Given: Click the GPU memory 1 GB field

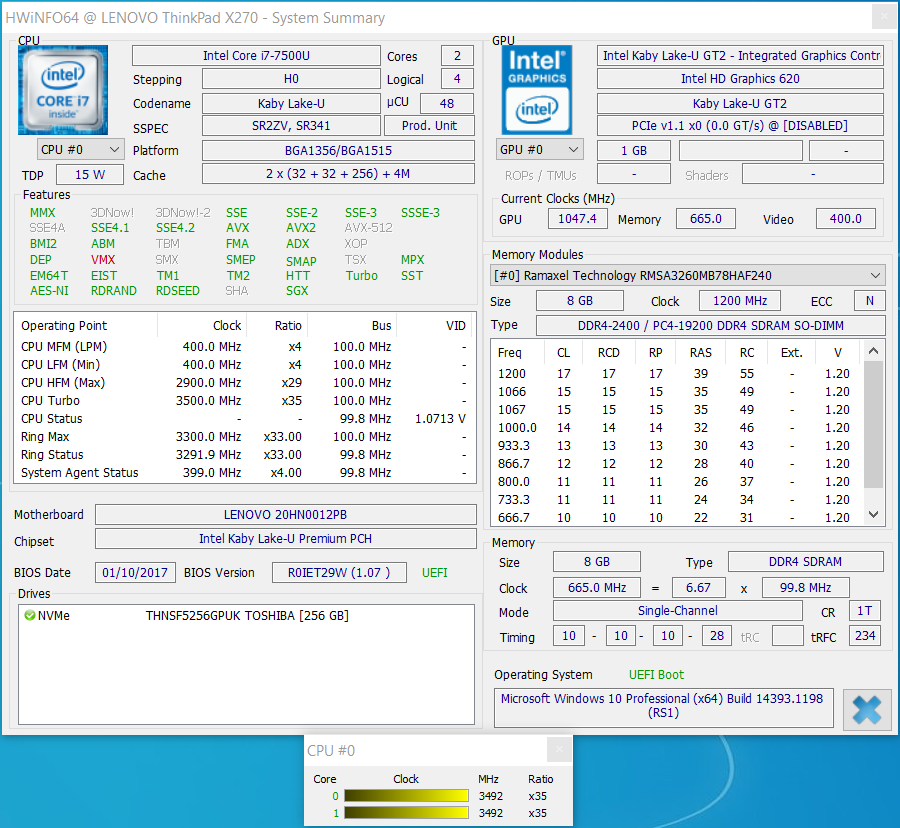Looking at the screenshot, I should click(634, 150).
